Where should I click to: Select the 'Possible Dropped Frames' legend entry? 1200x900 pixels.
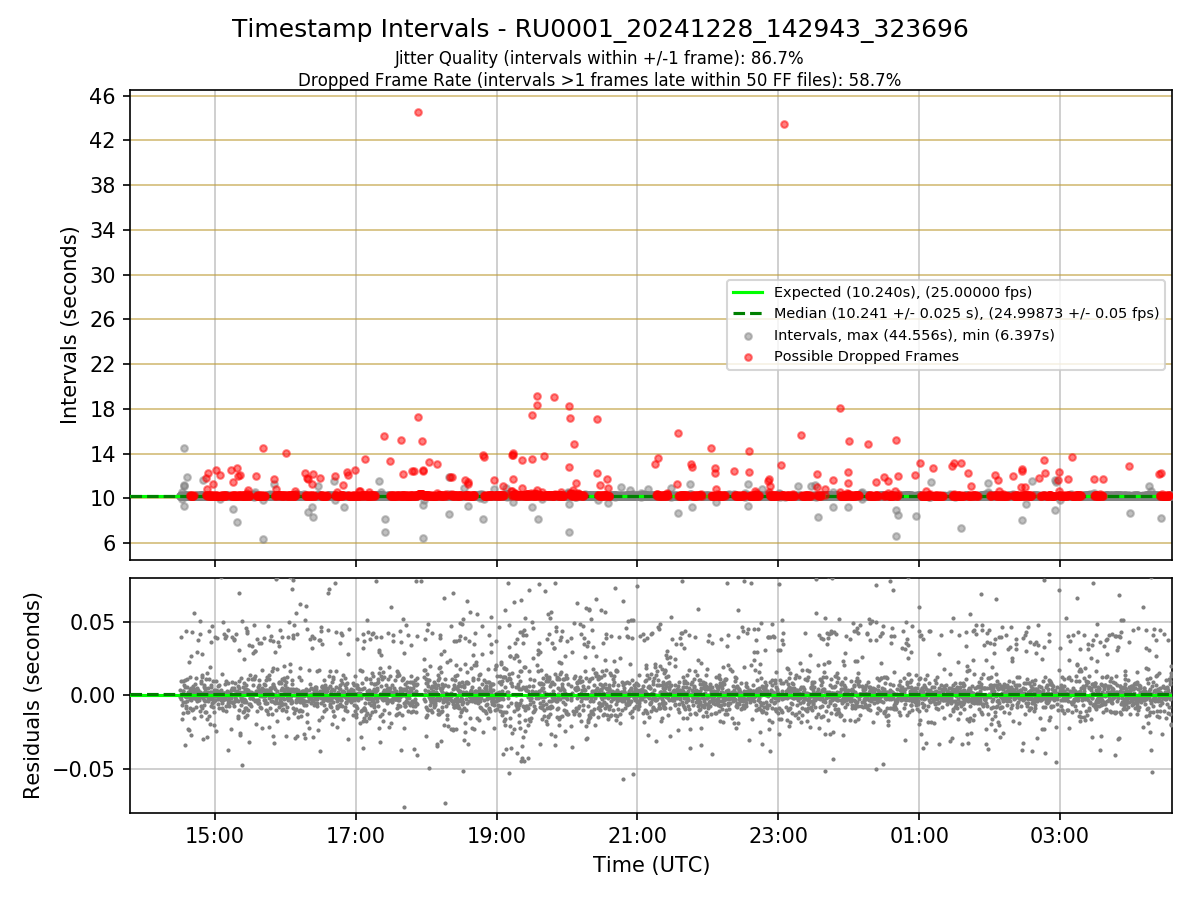(x=866, y=356)
